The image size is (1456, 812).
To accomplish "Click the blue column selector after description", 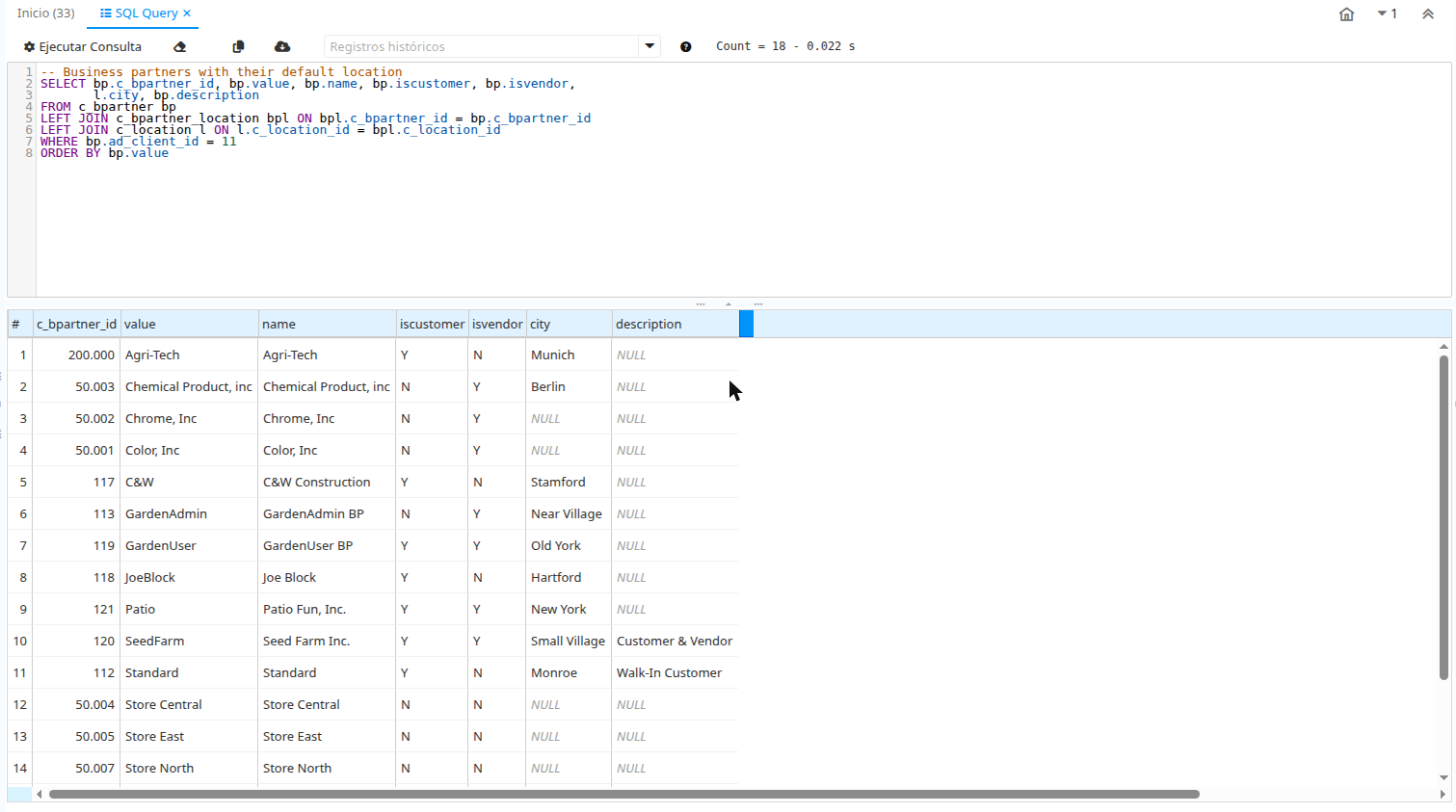I will pos(746,324).
